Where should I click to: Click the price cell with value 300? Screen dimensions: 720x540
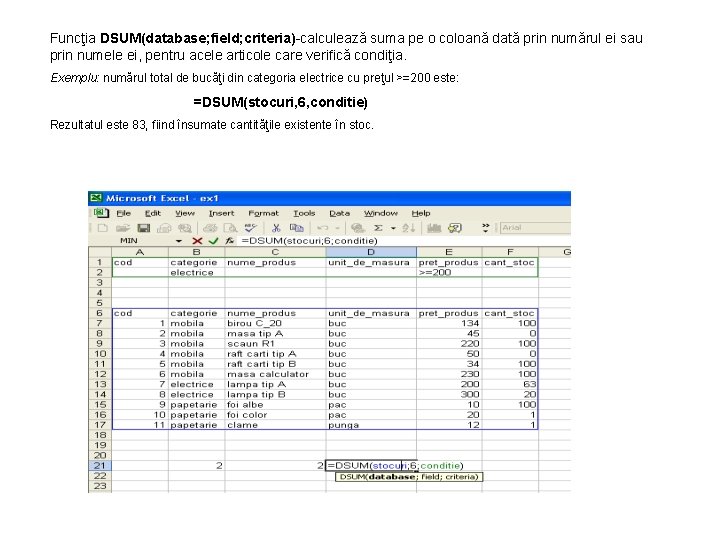(449, 394)
